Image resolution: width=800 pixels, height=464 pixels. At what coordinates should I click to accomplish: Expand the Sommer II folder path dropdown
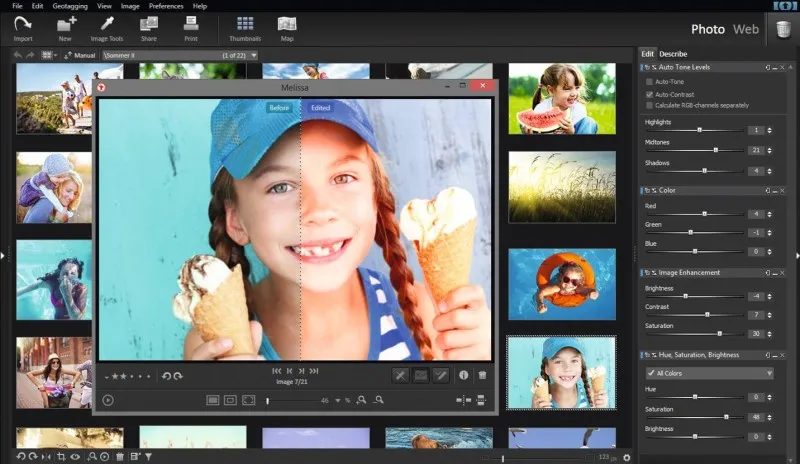pos(254,55)
